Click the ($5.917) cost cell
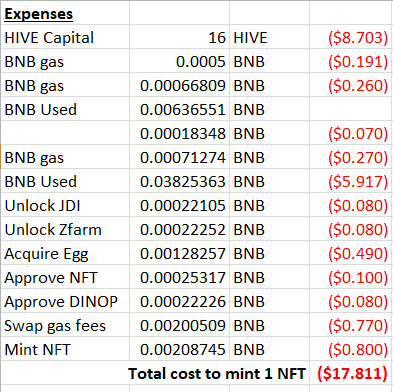The height and width of the screenshot is (392, 393). click(x=350, y=181)
